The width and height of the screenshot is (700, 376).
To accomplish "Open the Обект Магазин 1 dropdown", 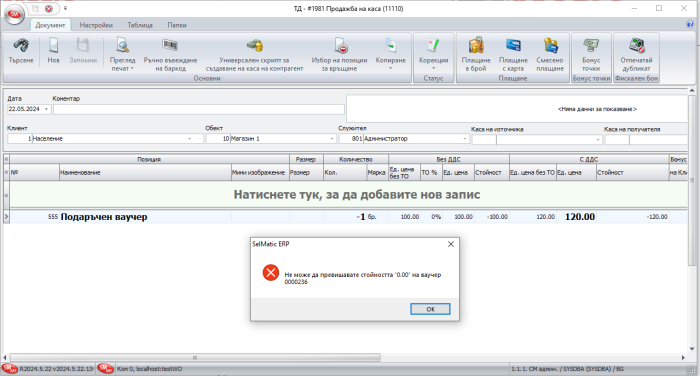I will [331, 139].
